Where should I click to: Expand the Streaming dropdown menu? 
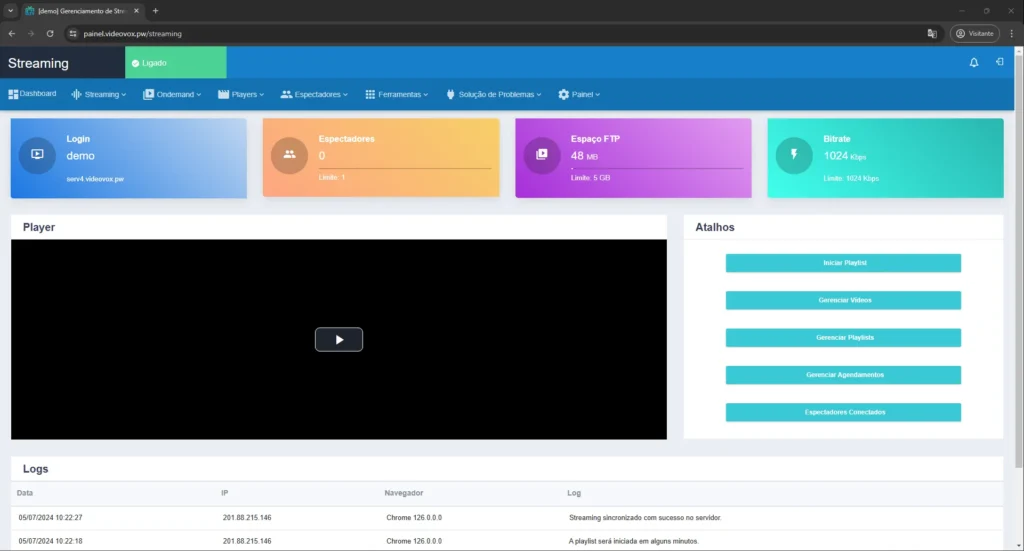(98, 95)
